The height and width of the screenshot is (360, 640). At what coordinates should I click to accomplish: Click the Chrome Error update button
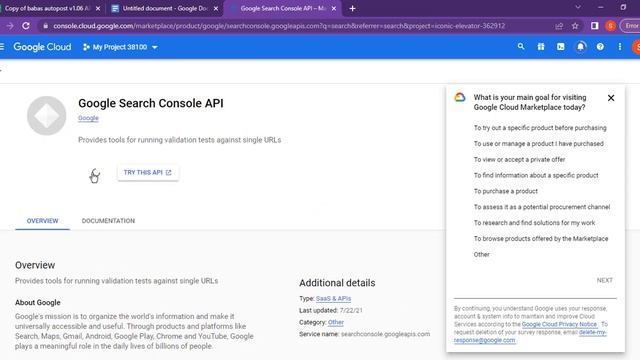click(630, 26)
